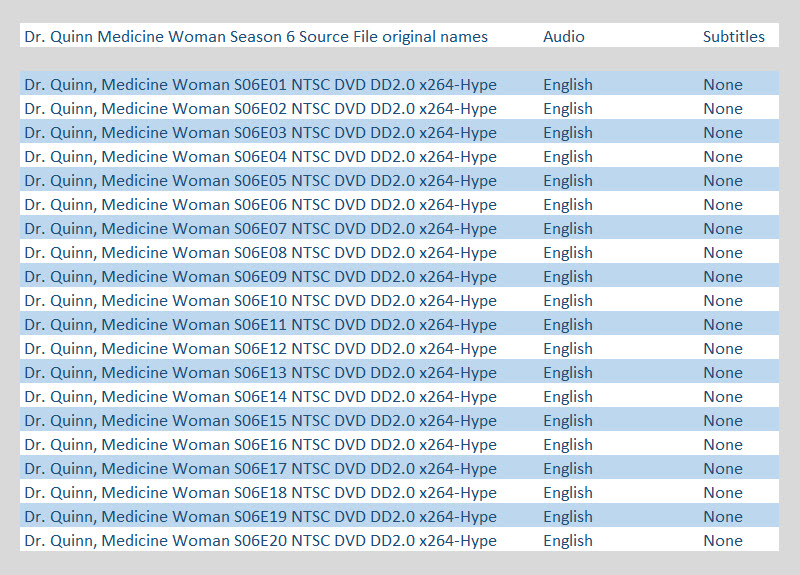Click 'English' audio in the S06E17 row
Screen dimensions: 800x575
click(568, 468)
